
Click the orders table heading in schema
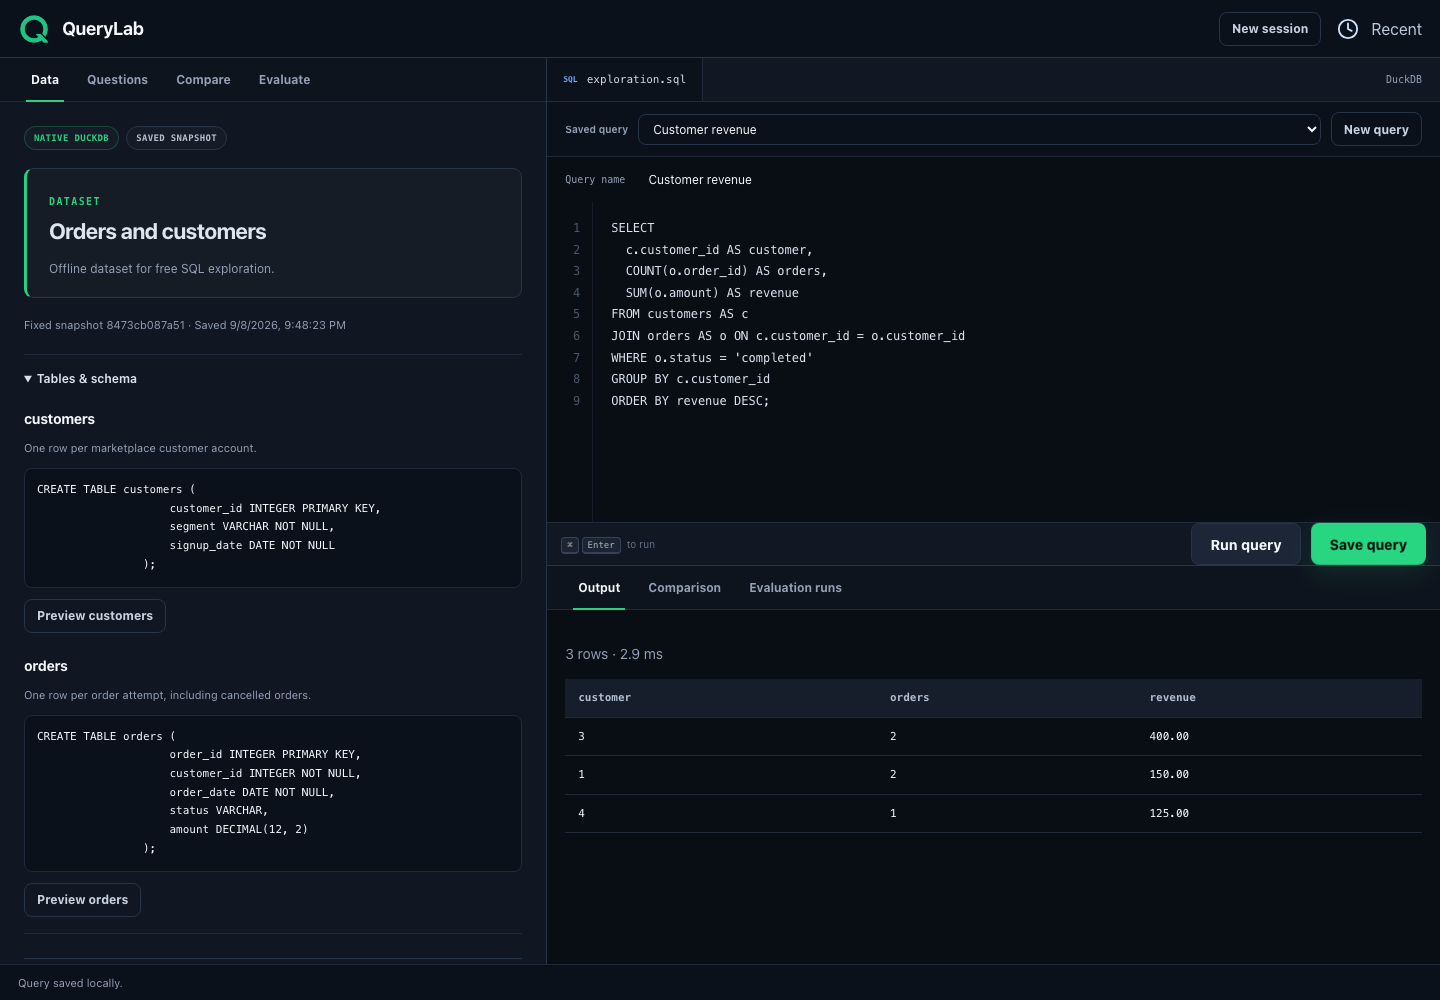click(x=46, y=666)
